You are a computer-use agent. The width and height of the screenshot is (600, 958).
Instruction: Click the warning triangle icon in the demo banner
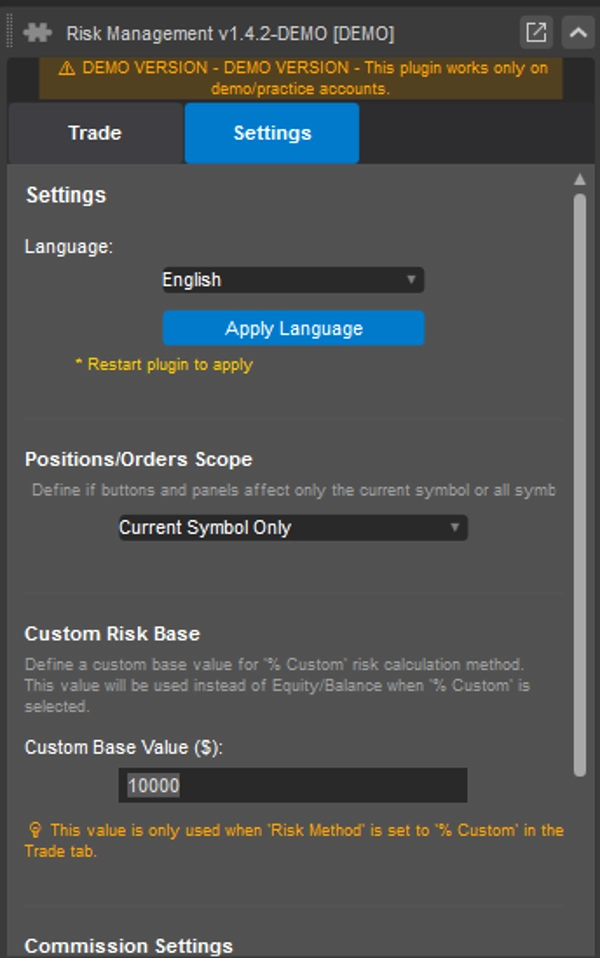click(67, 68)
